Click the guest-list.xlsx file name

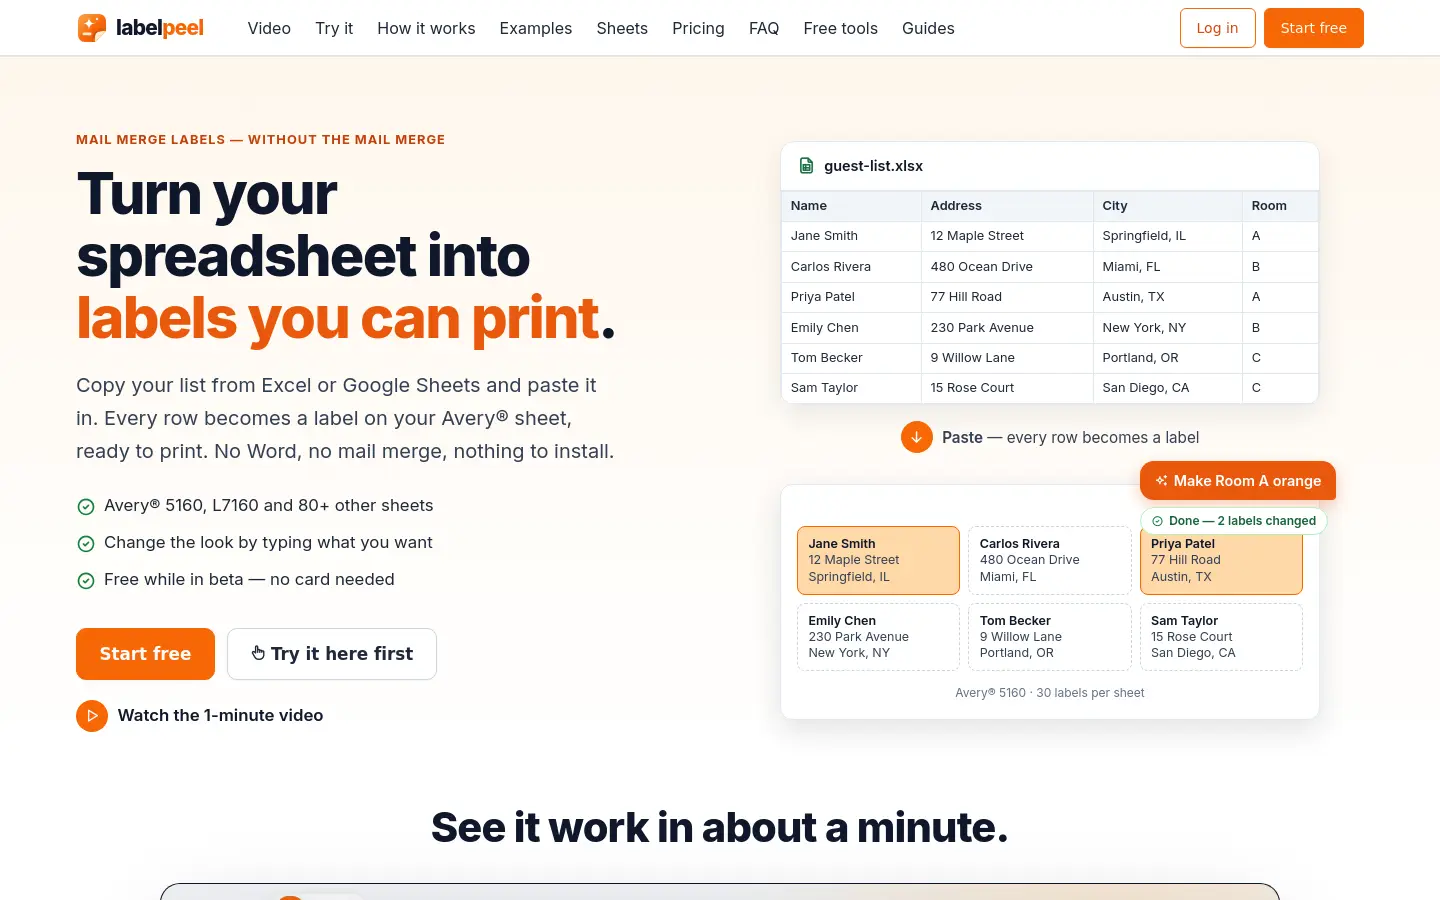(873, 166)
